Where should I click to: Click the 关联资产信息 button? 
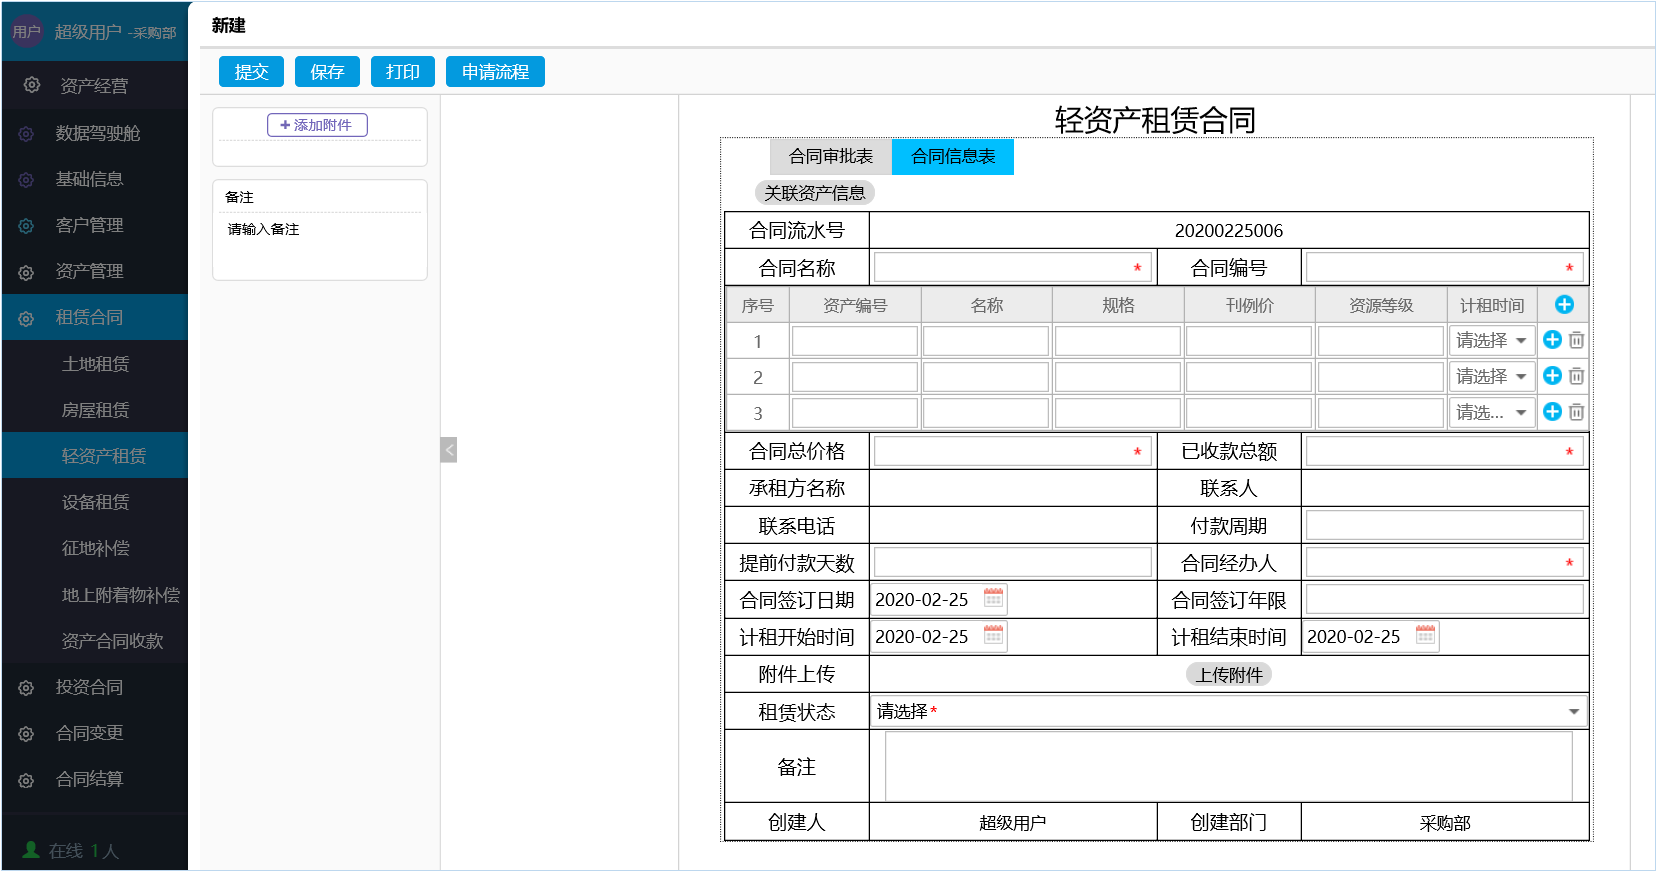814,193
